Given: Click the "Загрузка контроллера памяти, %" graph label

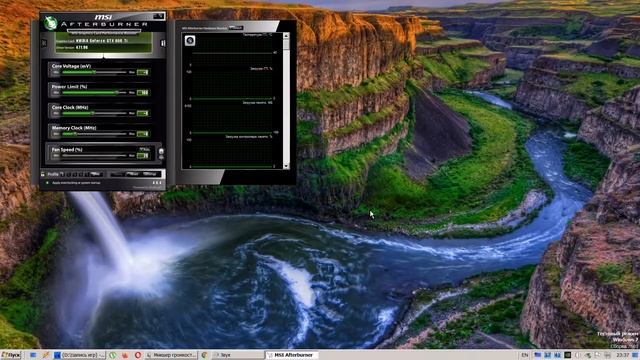Looking at the screenshot, I should tap(249, 137).
